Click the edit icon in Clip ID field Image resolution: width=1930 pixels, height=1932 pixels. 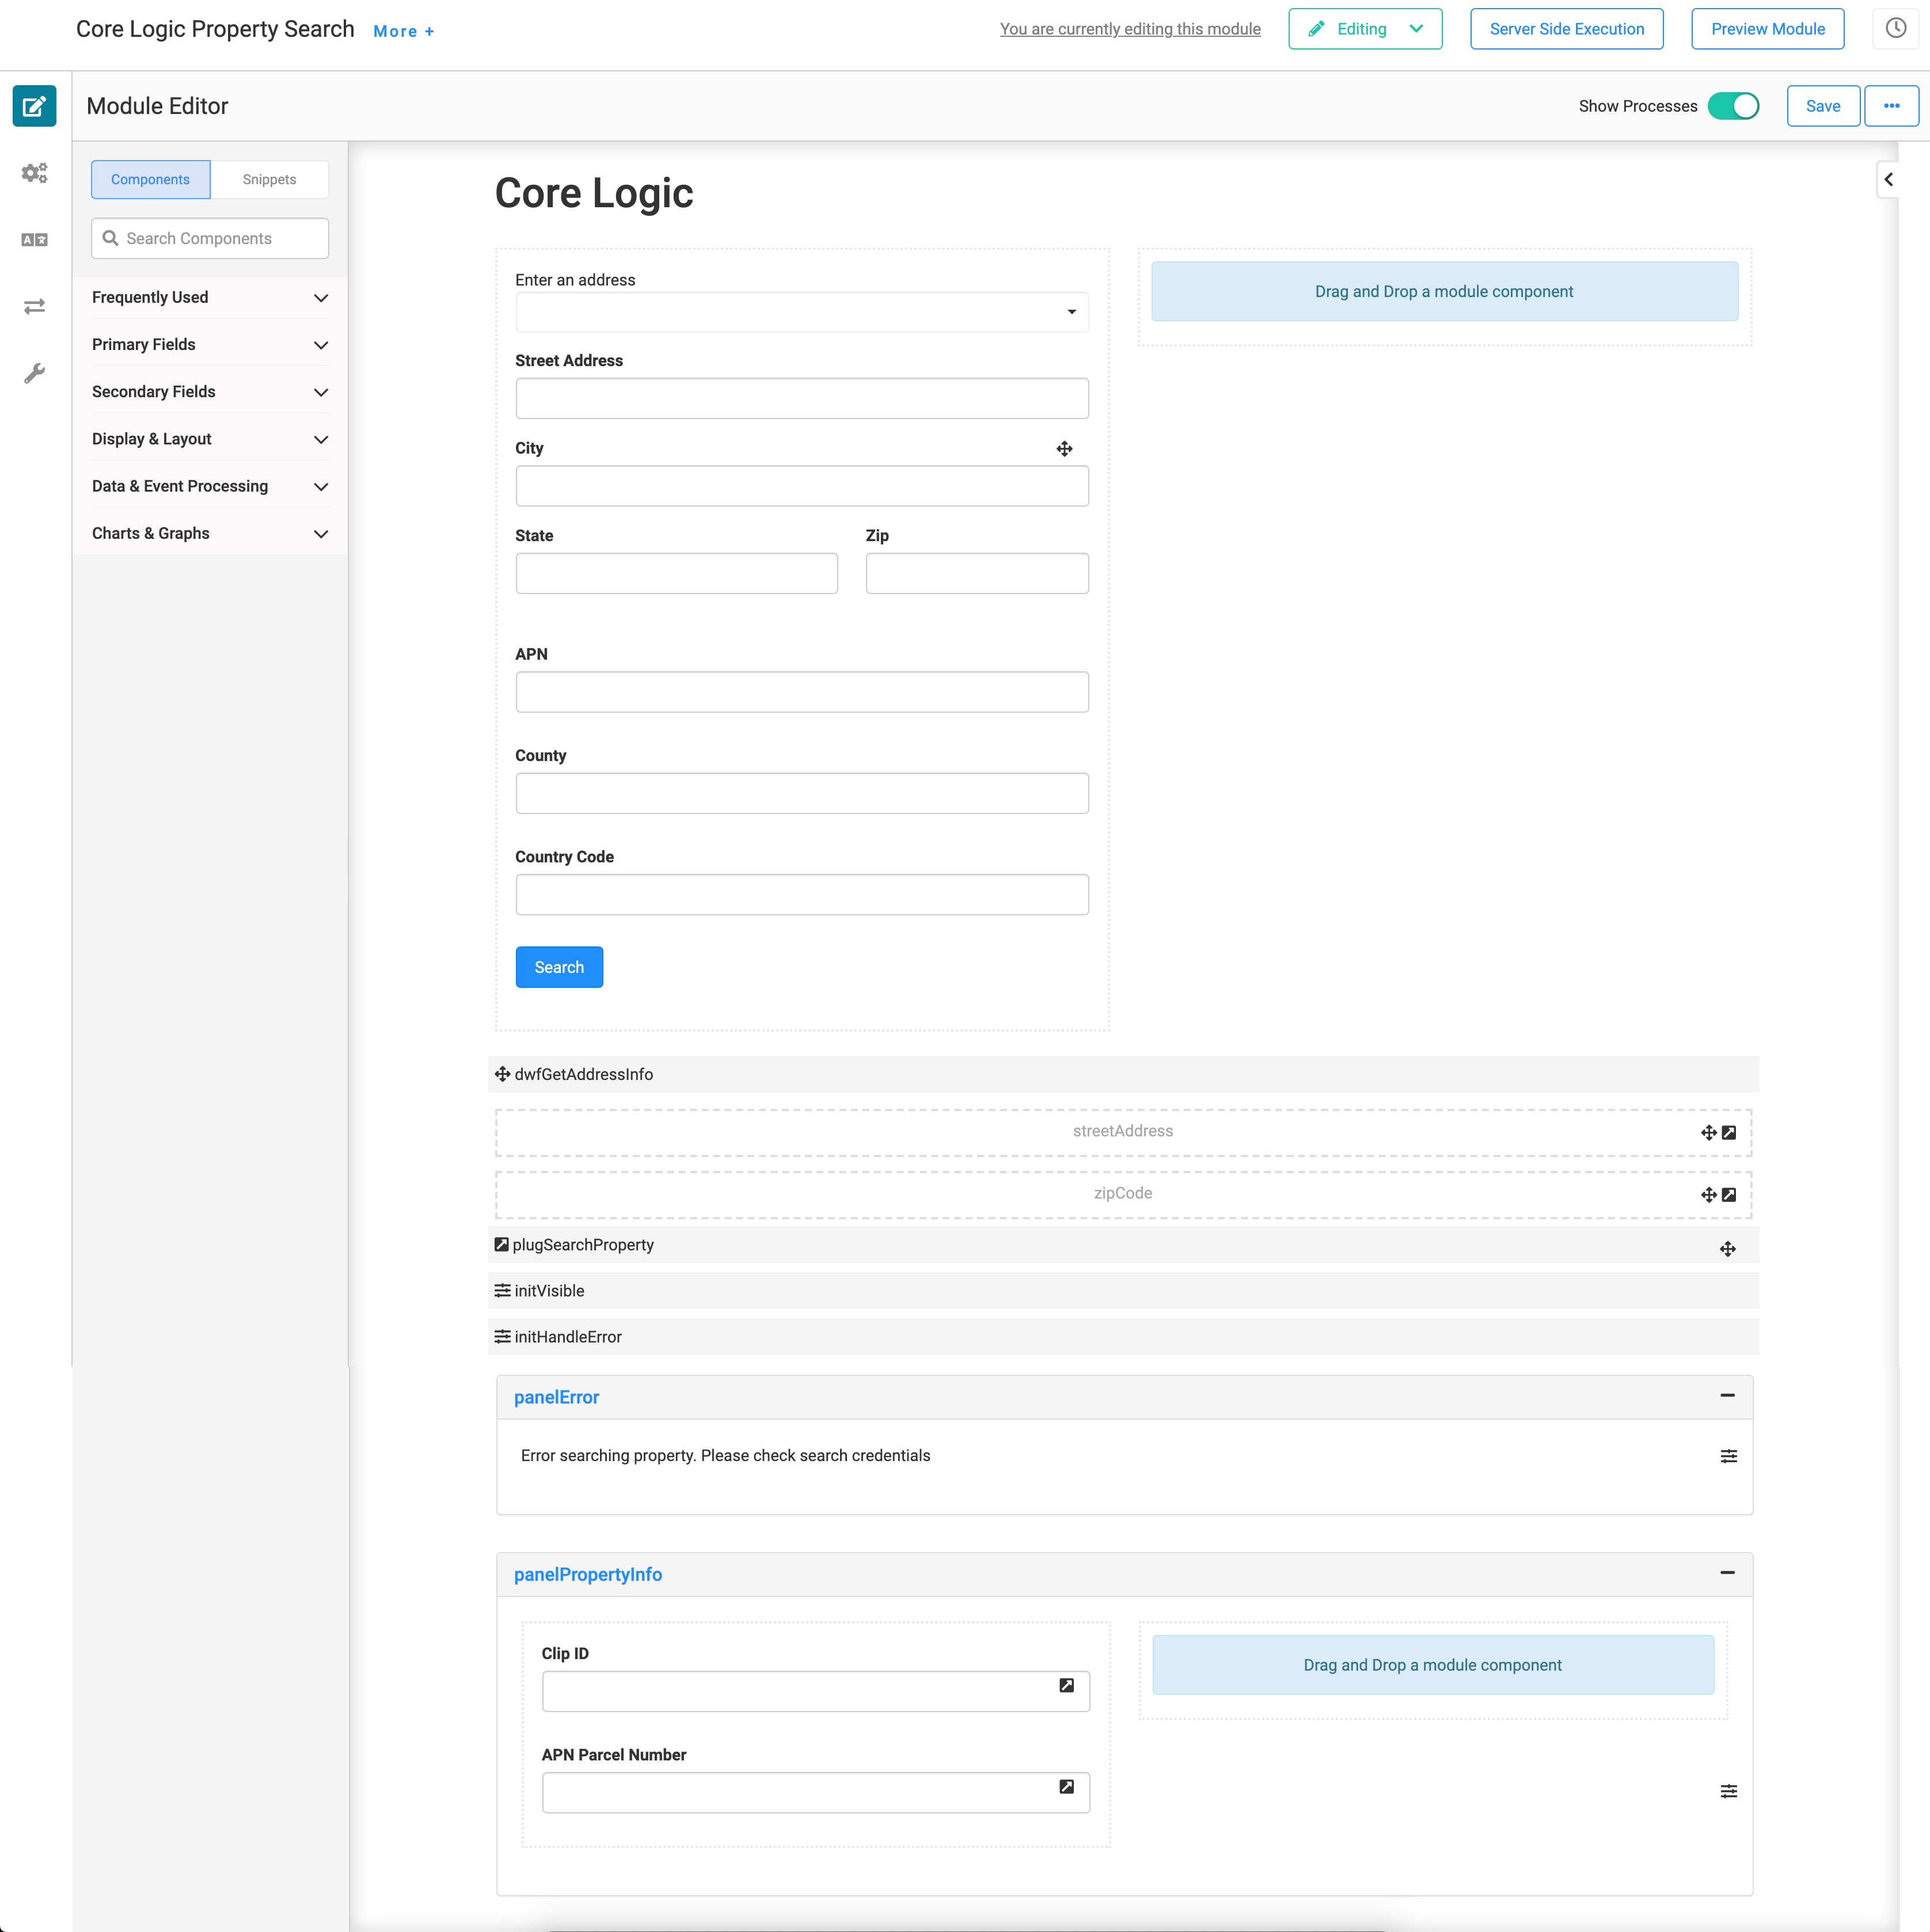[1066, 1686]
